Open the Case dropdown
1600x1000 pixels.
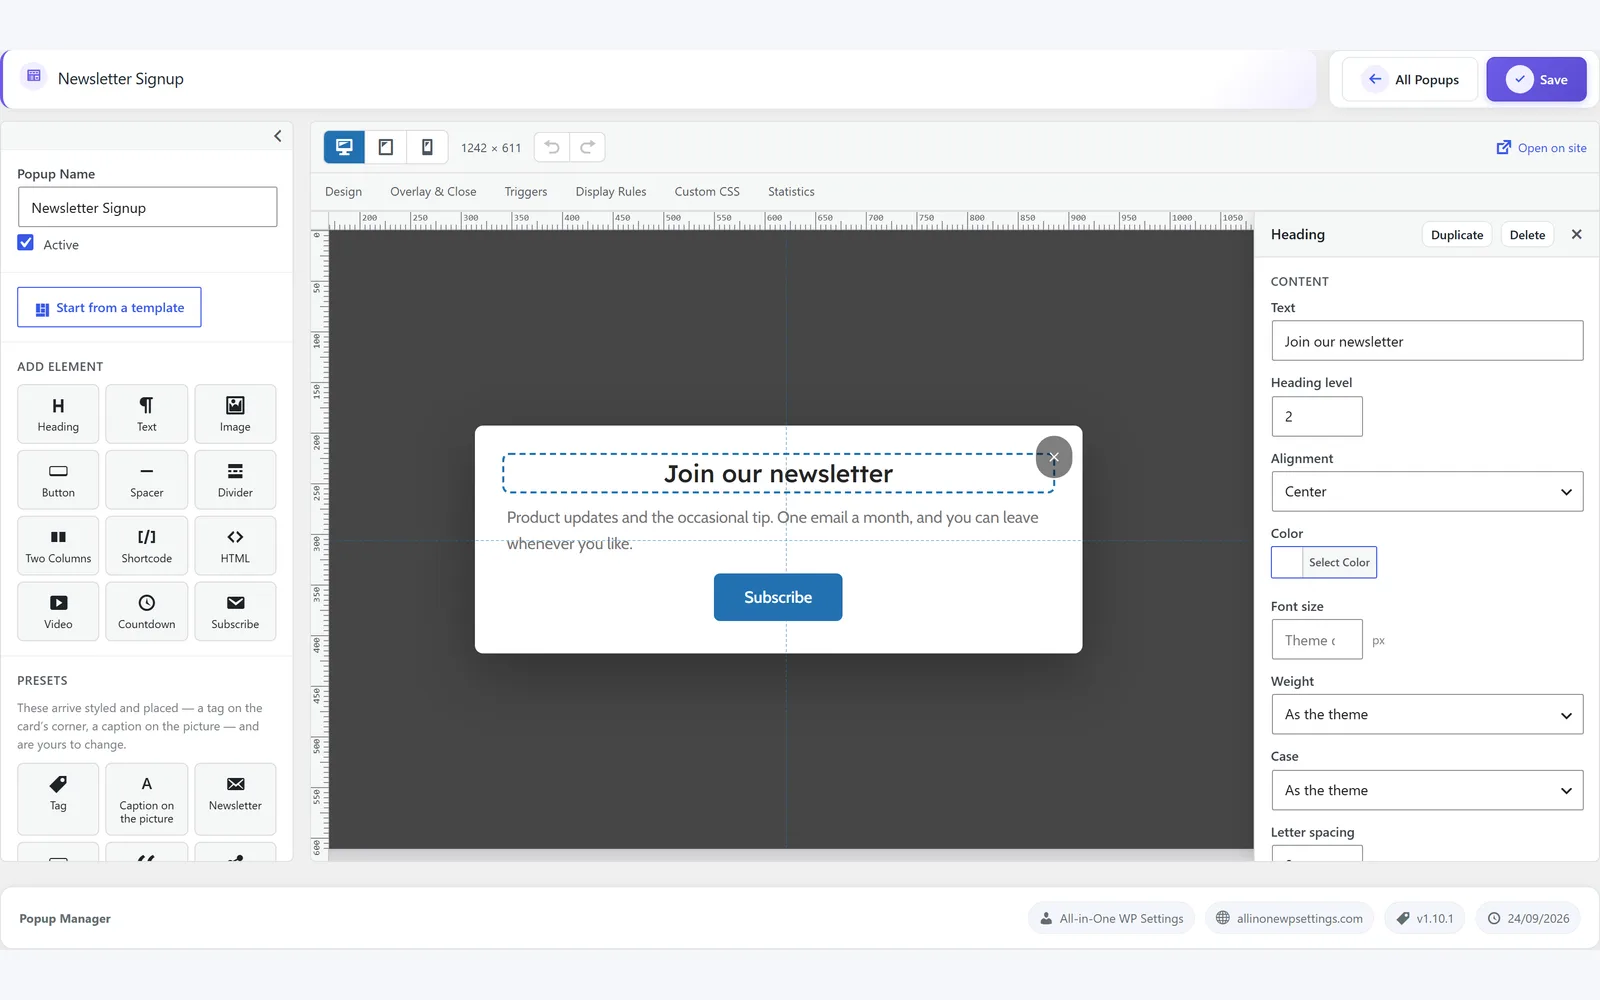coord(1427,790)
